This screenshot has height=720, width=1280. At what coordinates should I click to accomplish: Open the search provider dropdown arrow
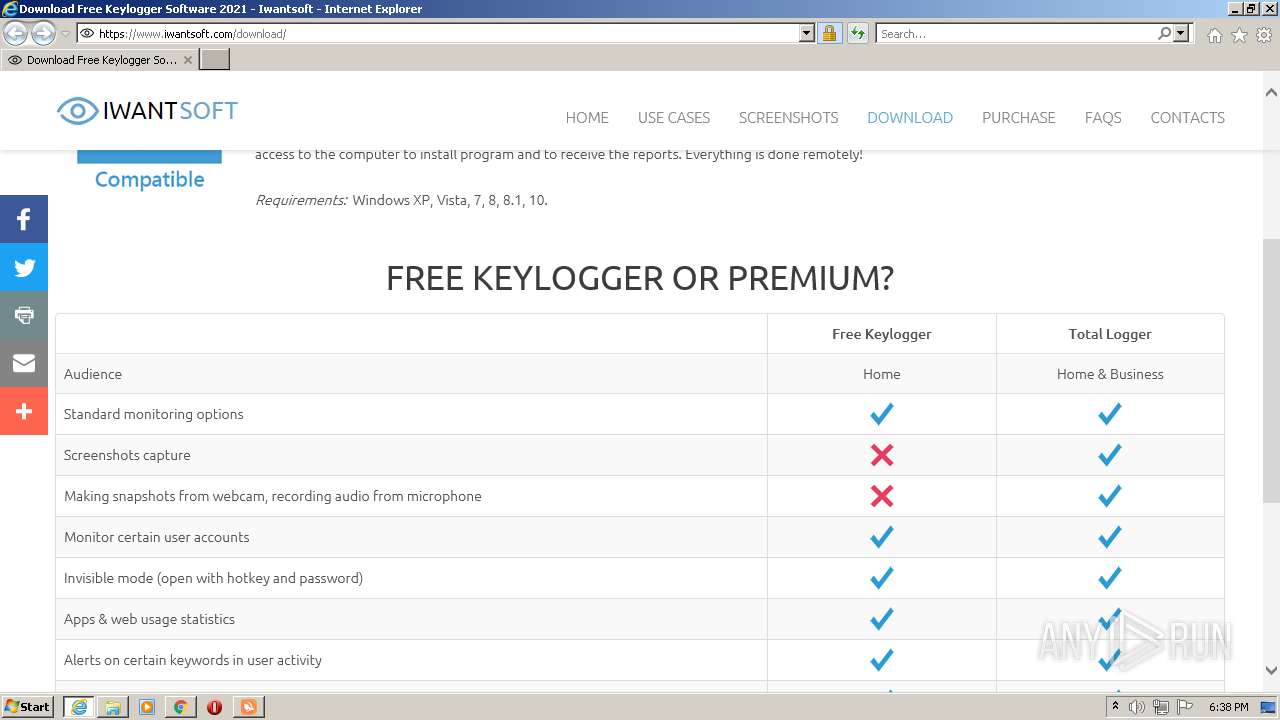pyautogui.click(x=1181, y=34)
